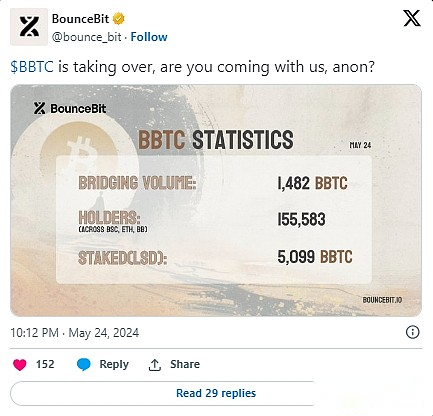Click the Read 29 replies button
Viewport: 433px width, 416px height.
216,393
